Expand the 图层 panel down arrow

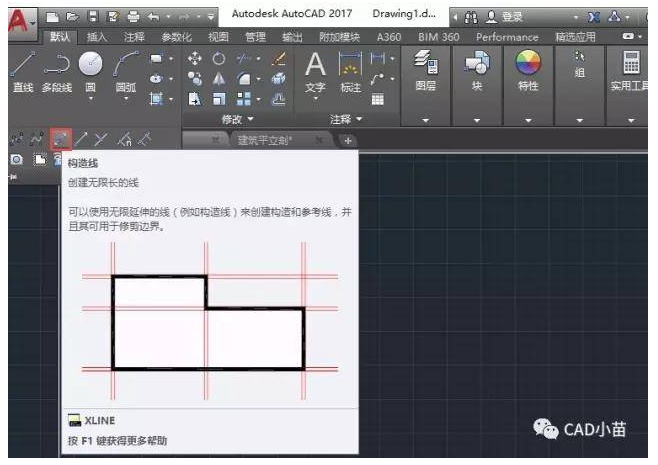pyautogui.click(x=426, y=120)
